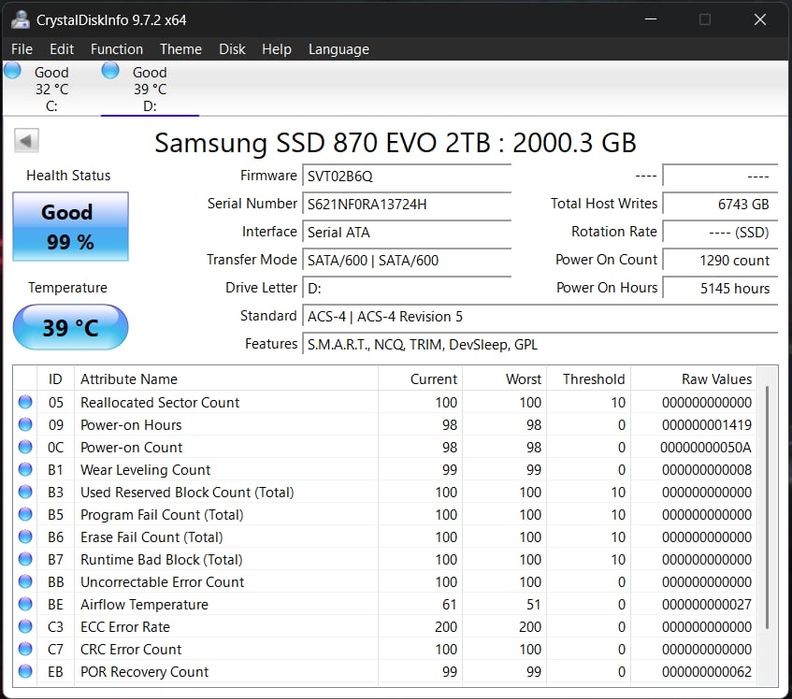Viewport: 792px width, 699px height.
Task: Open the Language menu
Action: [x=338, y=49]
